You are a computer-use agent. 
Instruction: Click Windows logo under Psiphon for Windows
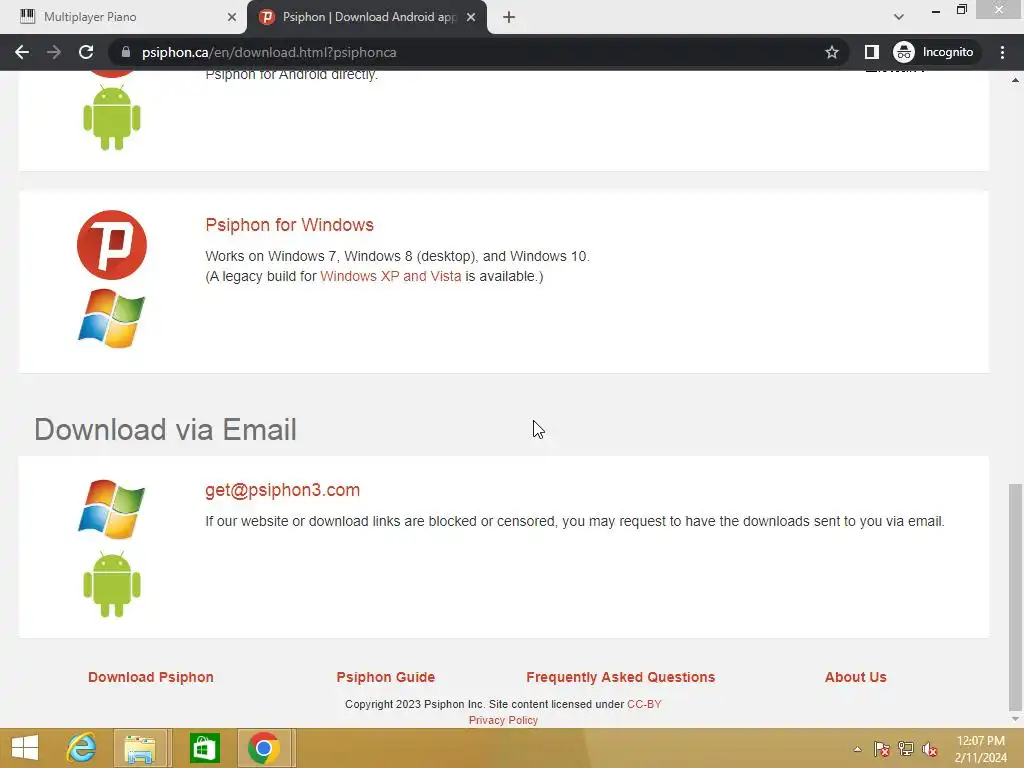pyautogui.click(x=112, y=319)
